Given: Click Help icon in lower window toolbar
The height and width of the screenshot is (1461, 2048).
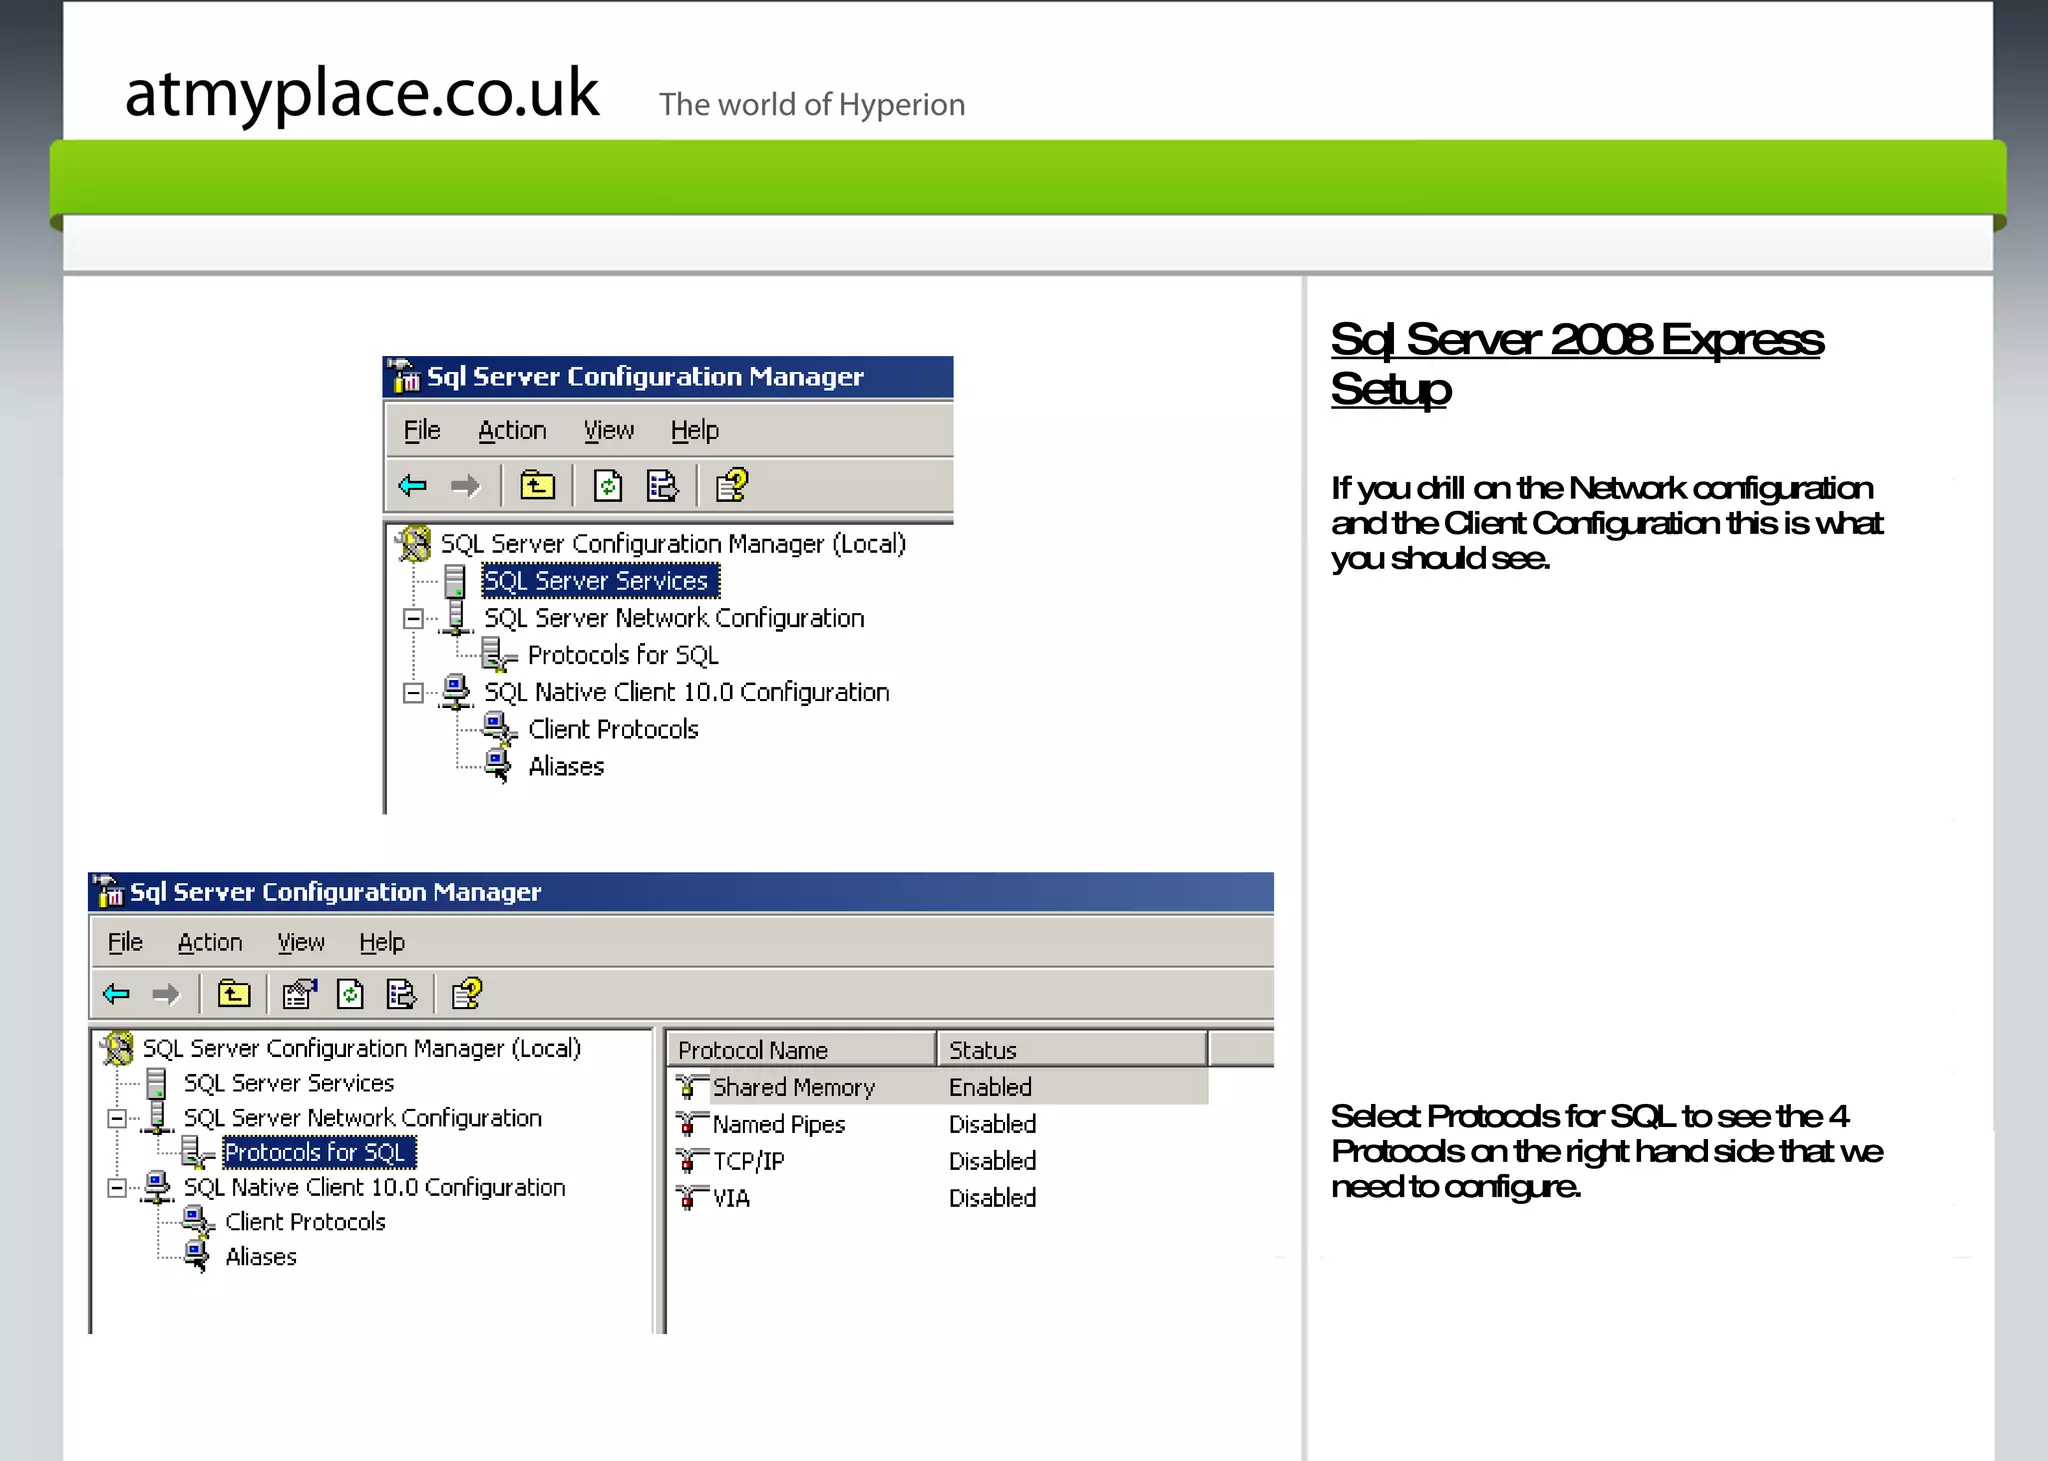Looking at the screenshot, I should tap(466, 994).
